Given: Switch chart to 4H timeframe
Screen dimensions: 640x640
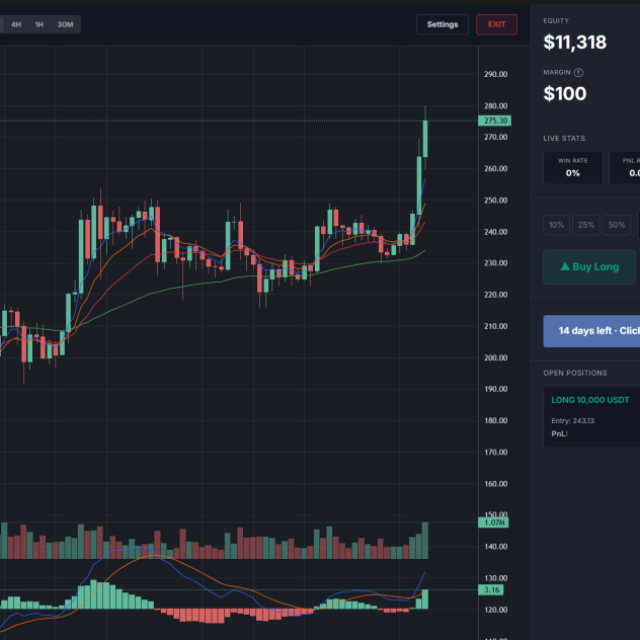Looking at the screenshot, I should click(x=16, y=24).
